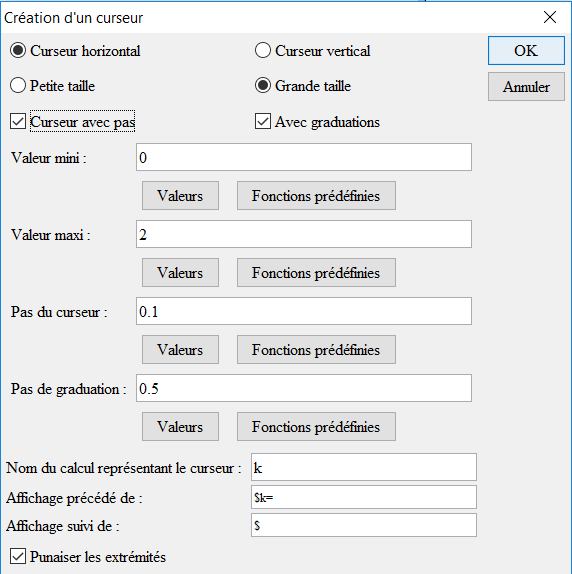Click the OK button
Viewport: 572px width, 574px height.
pyautogui.click(x=526, y=51)
